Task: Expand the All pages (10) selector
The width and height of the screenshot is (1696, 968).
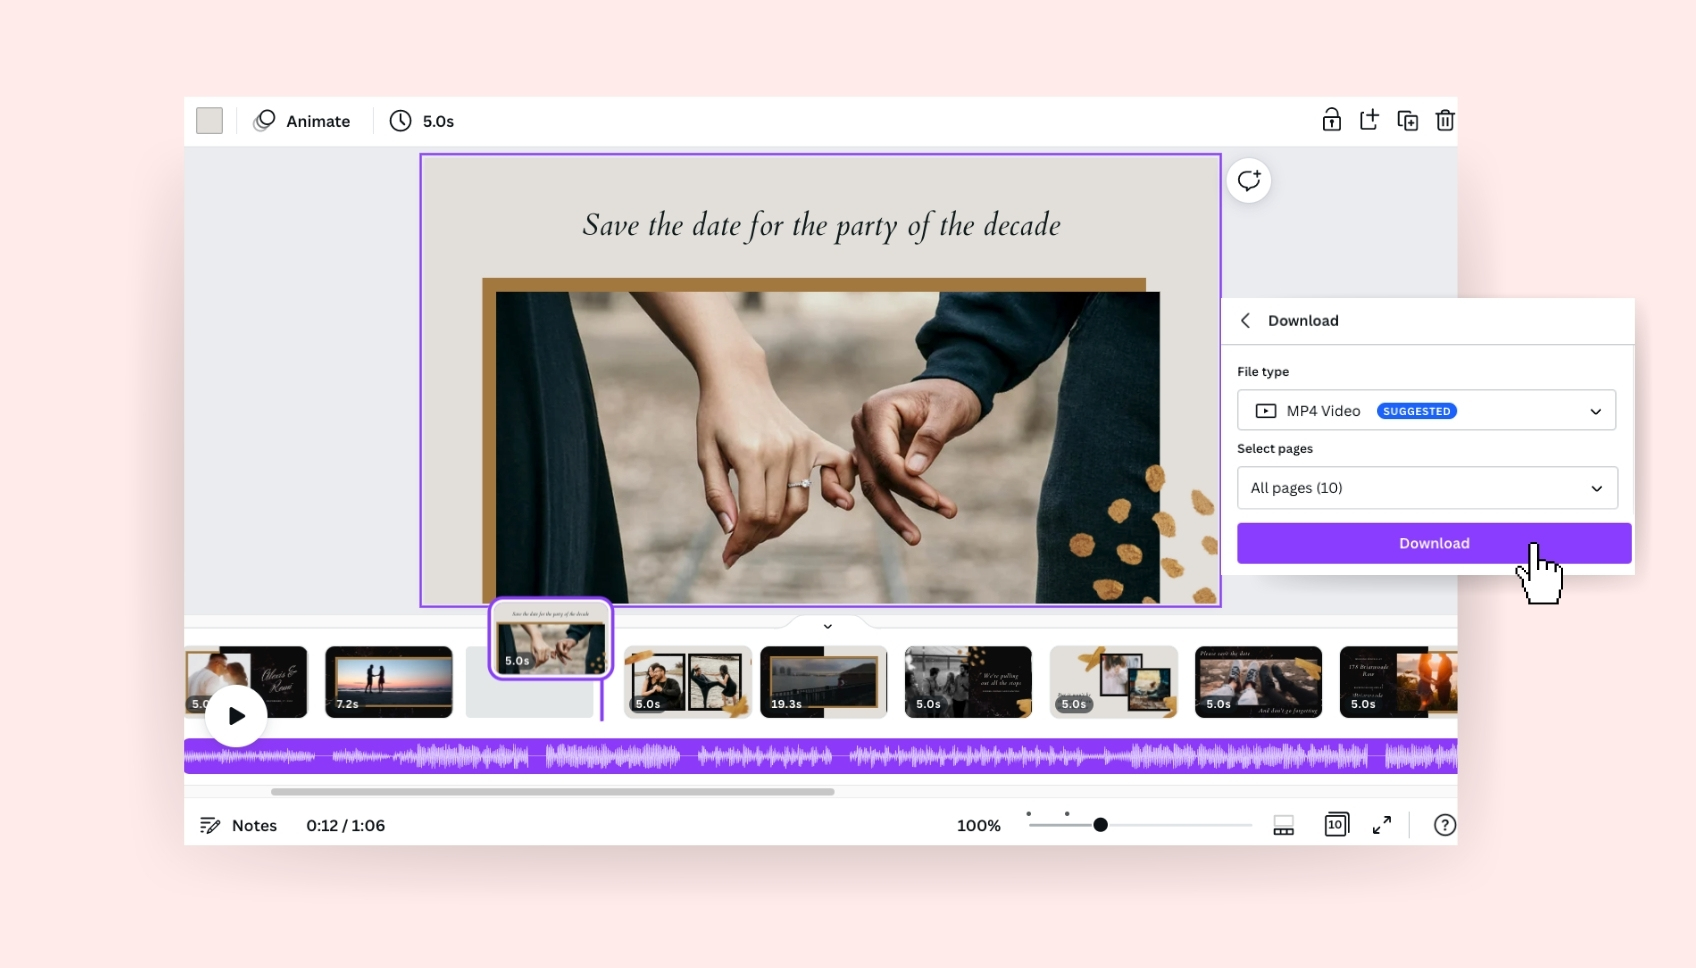Action: coord(1427,488)
